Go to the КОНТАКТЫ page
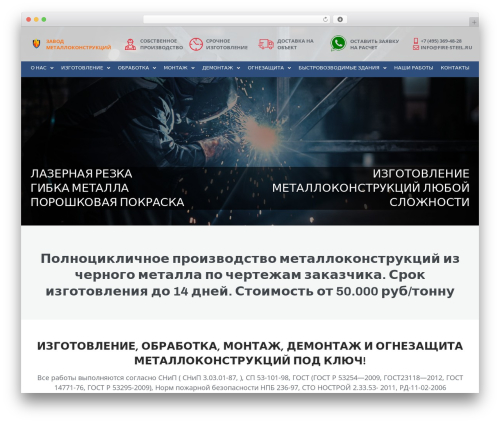 coord(455,68)
